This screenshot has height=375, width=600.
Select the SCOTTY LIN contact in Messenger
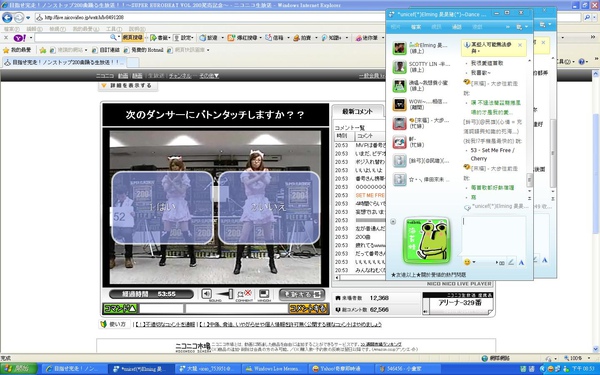[x=422, y=67]
